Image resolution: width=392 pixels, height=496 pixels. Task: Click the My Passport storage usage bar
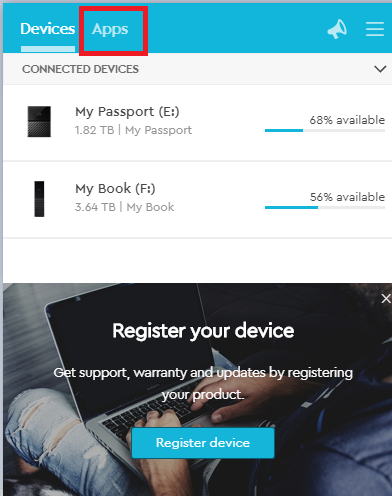pyautogui.click(x=325, y=131)
